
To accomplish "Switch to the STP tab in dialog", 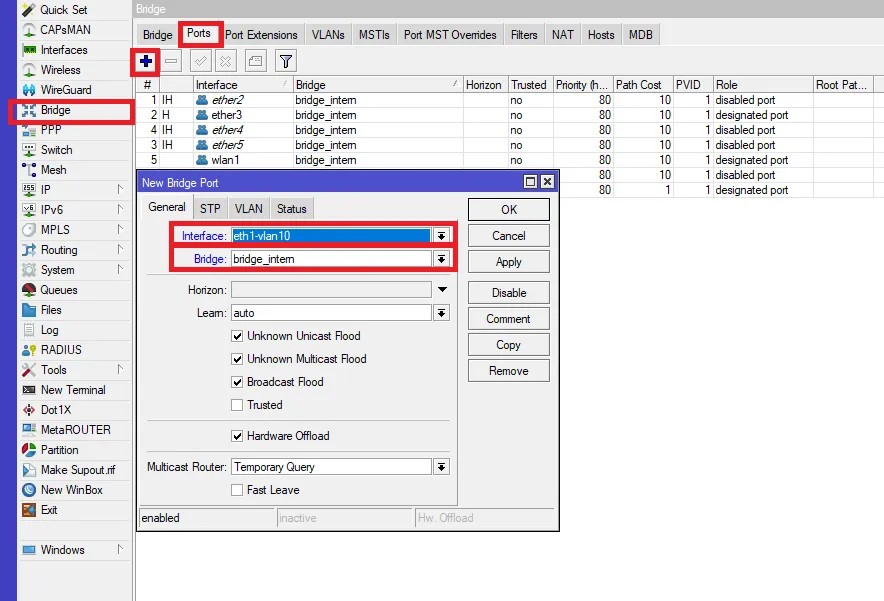I will click(x=210, y=208).
